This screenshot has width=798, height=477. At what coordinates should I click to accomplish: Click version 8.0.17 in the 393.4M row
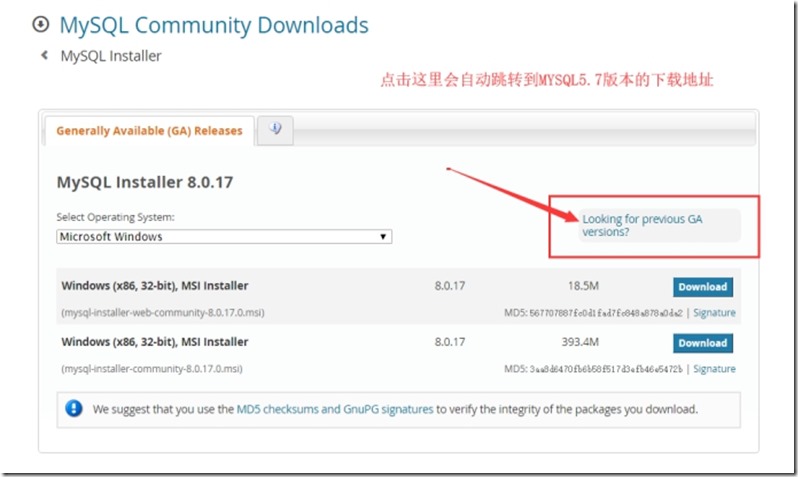(450, 342)
